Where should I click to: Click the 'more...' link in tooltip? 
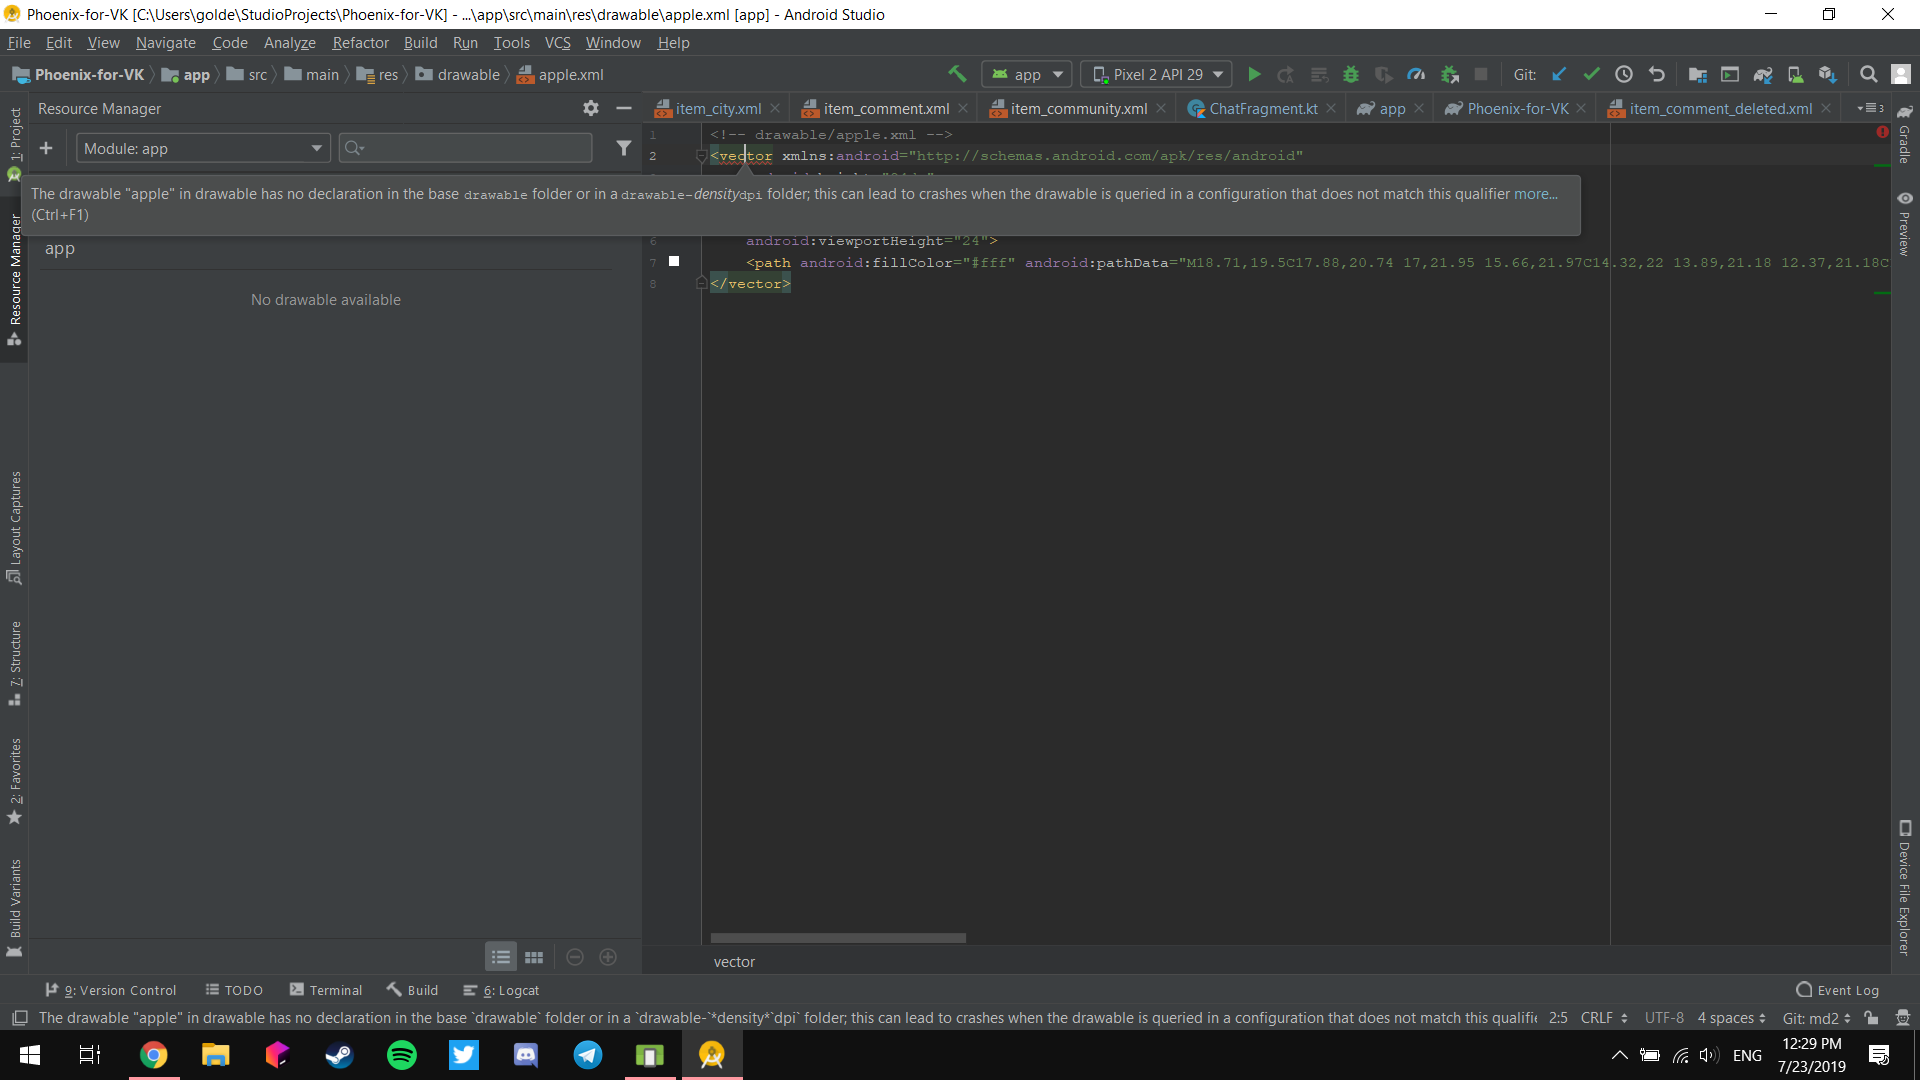(1535, 194)
